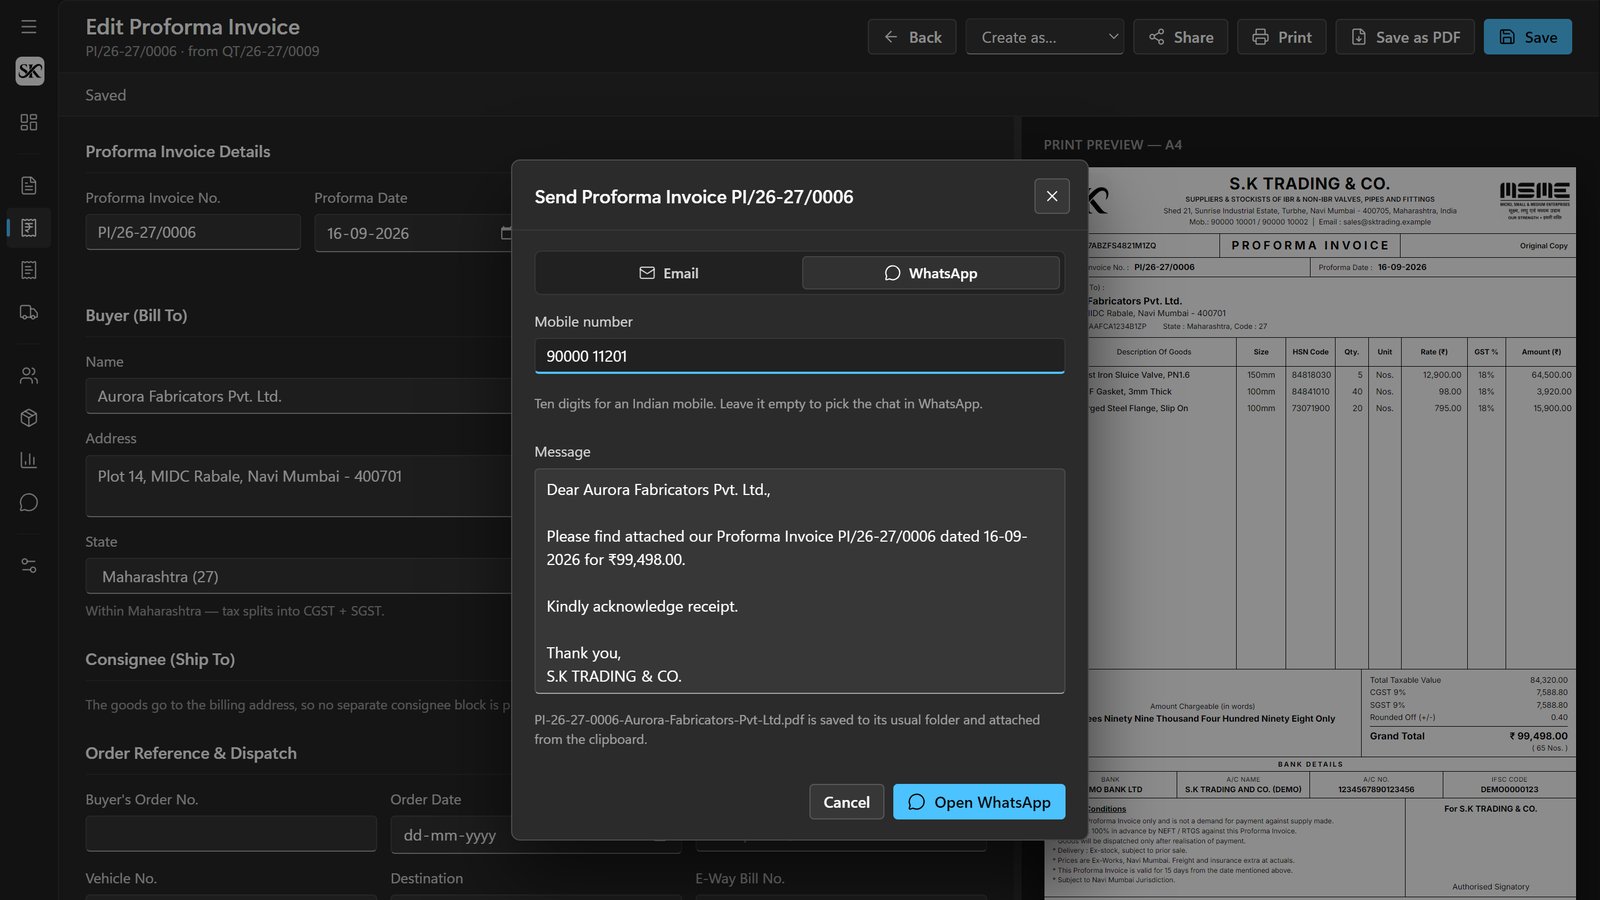Open the delivery truck icon in sidebar
Screen dimensions: 1600x900
click(29, 312)
